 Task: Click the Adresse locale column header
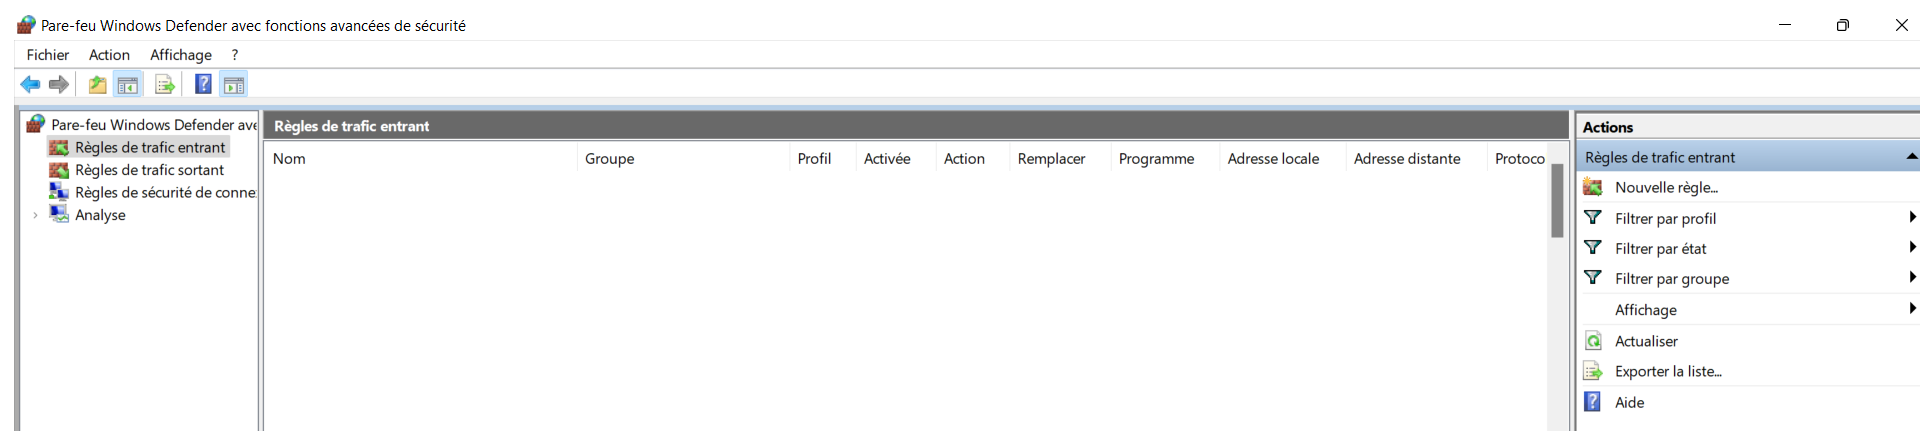[x=1282, y=158]
